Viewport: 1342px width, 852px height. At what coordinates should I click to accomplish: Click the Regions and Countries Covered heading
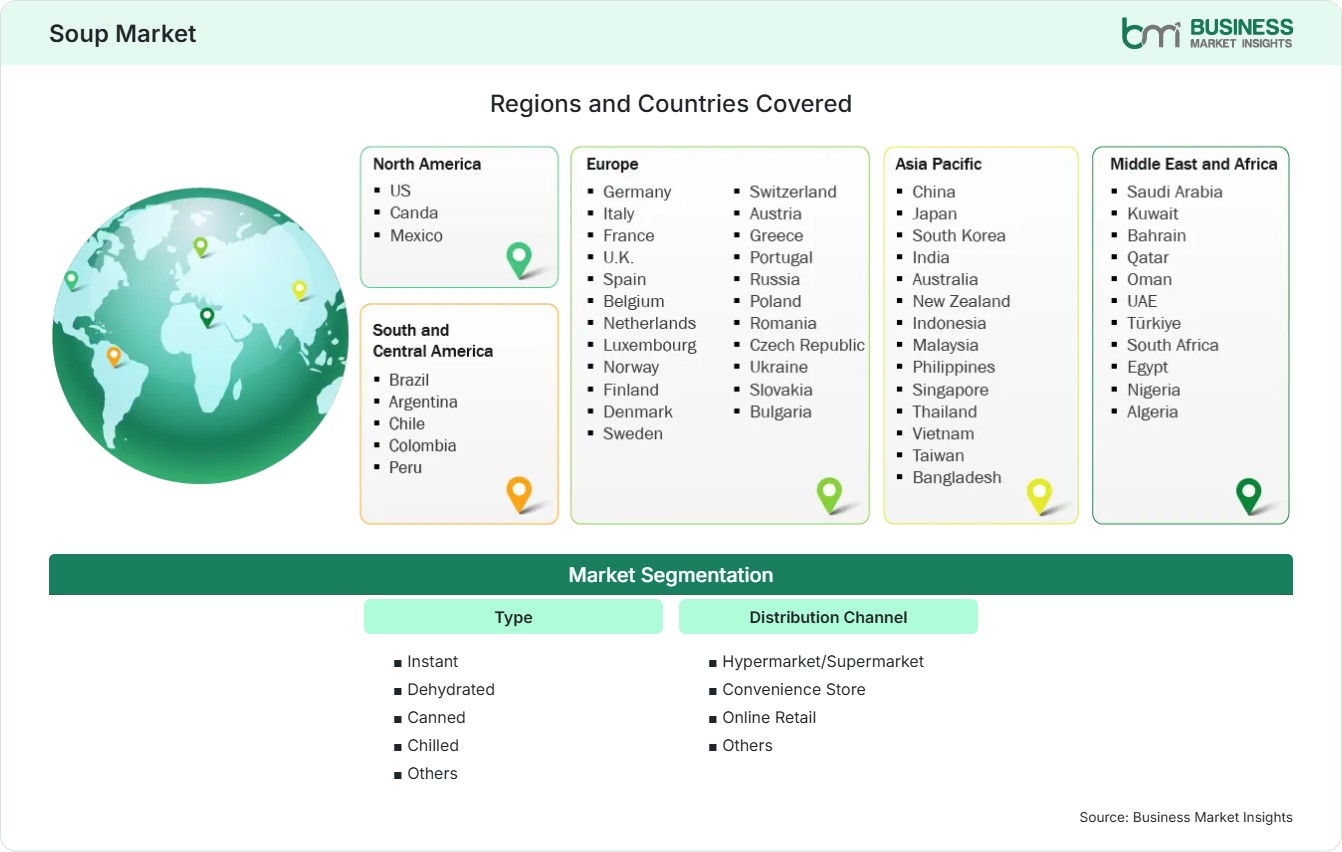(671, 104)
